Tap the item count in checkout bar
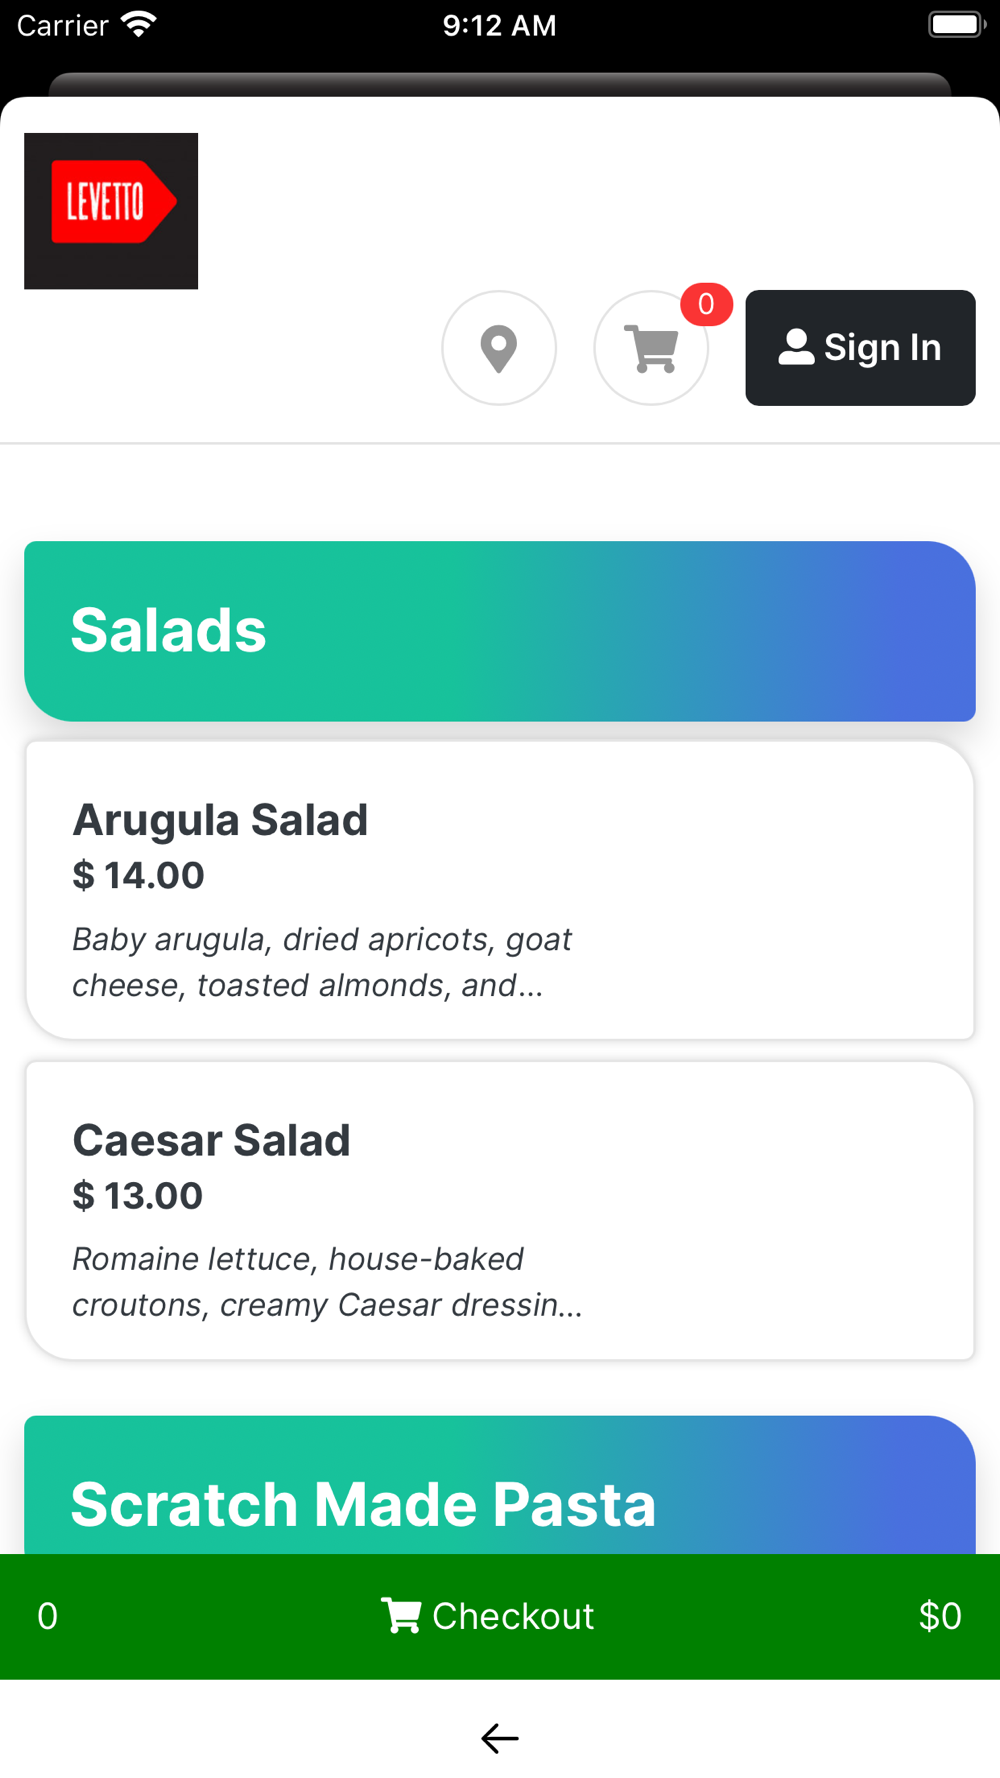1000x1778 pixels. tap(47, 1616)
